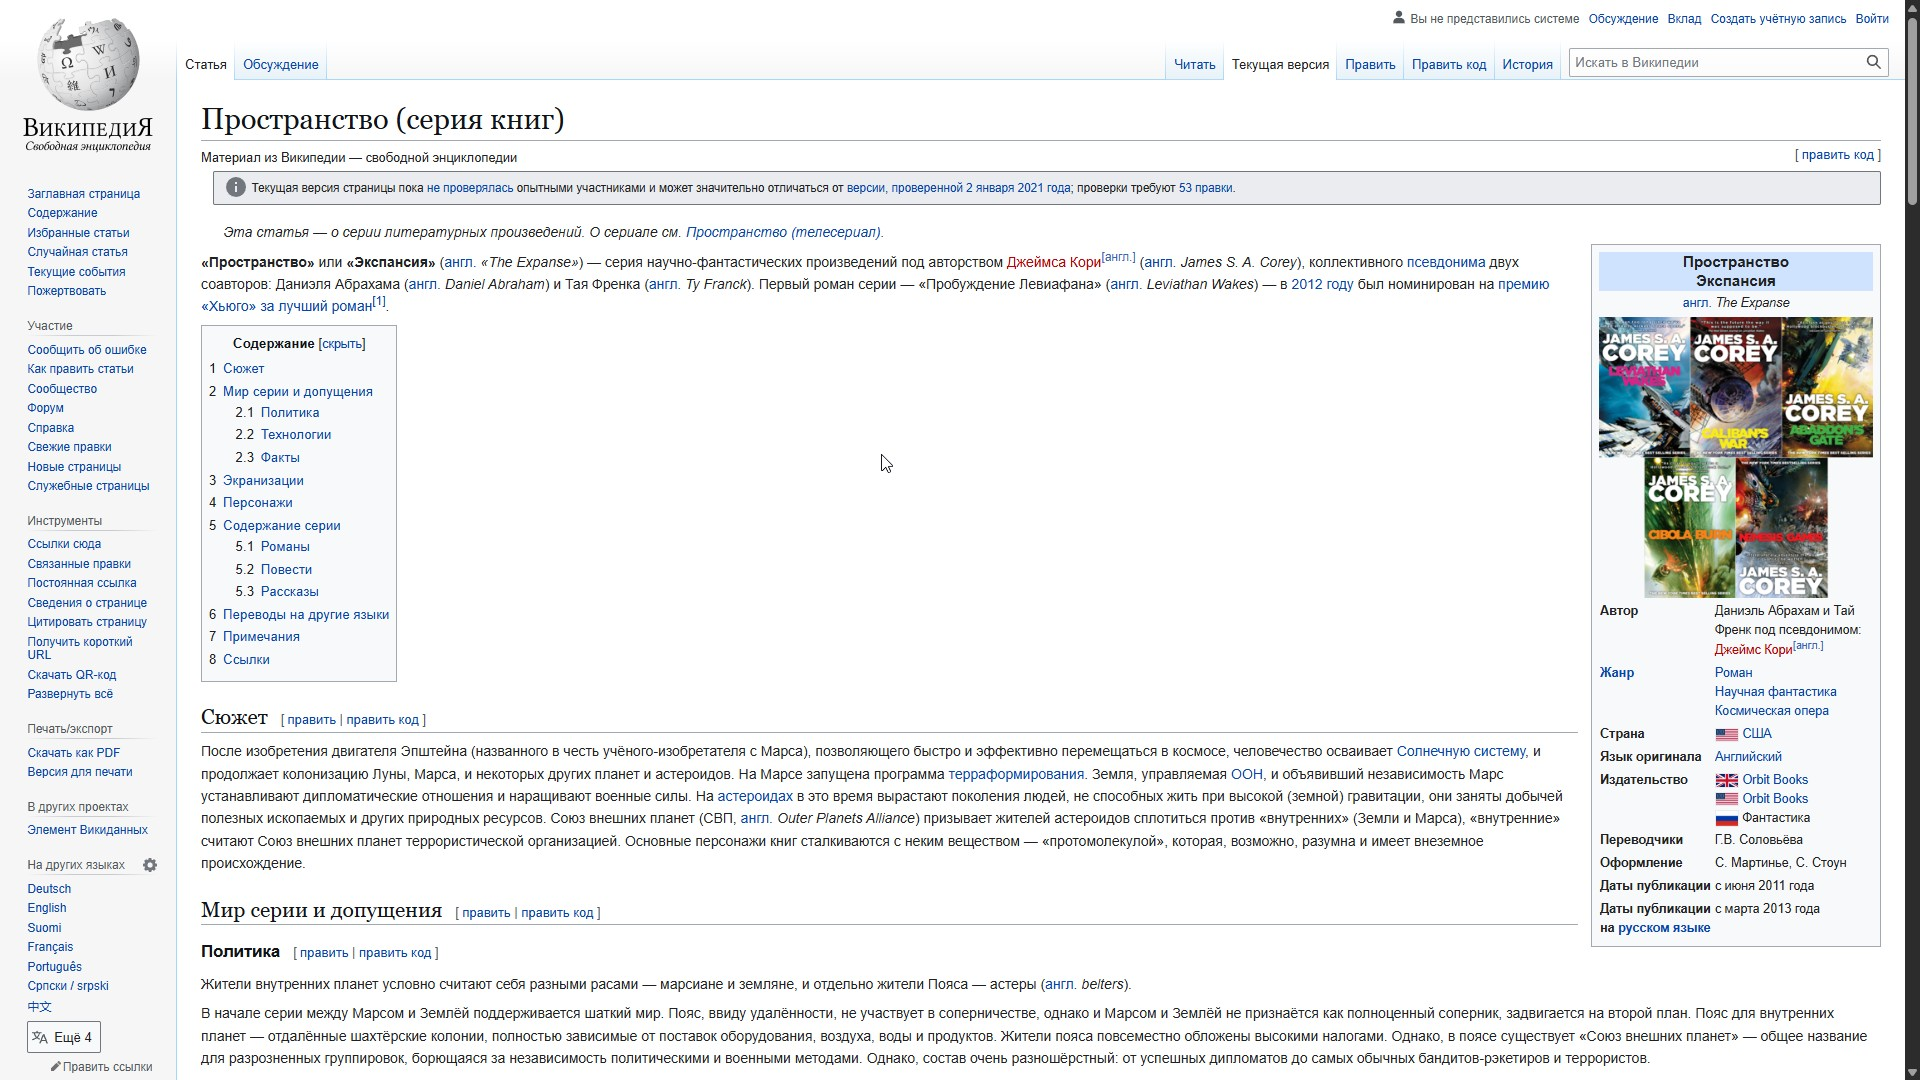Open Солнечную систему link
The height and width of the screenshot is (1080, 1920).
tap(1461, 751)
